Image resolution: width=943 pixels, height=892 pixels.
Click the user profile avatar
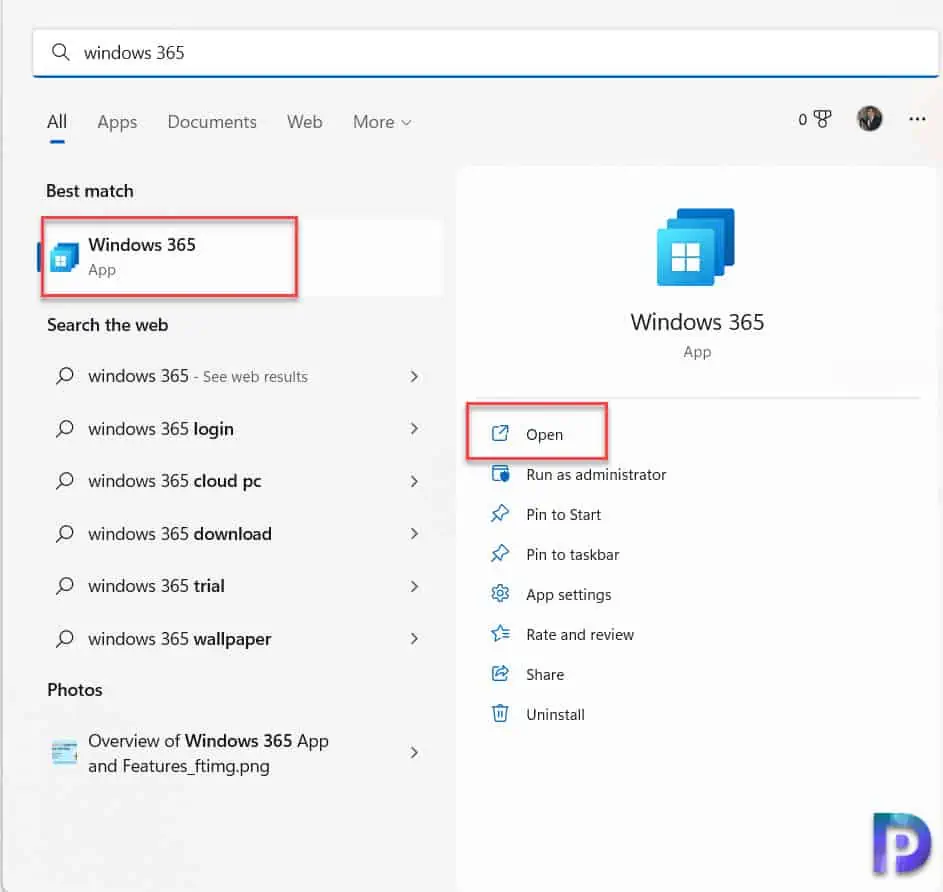point(870,118)
